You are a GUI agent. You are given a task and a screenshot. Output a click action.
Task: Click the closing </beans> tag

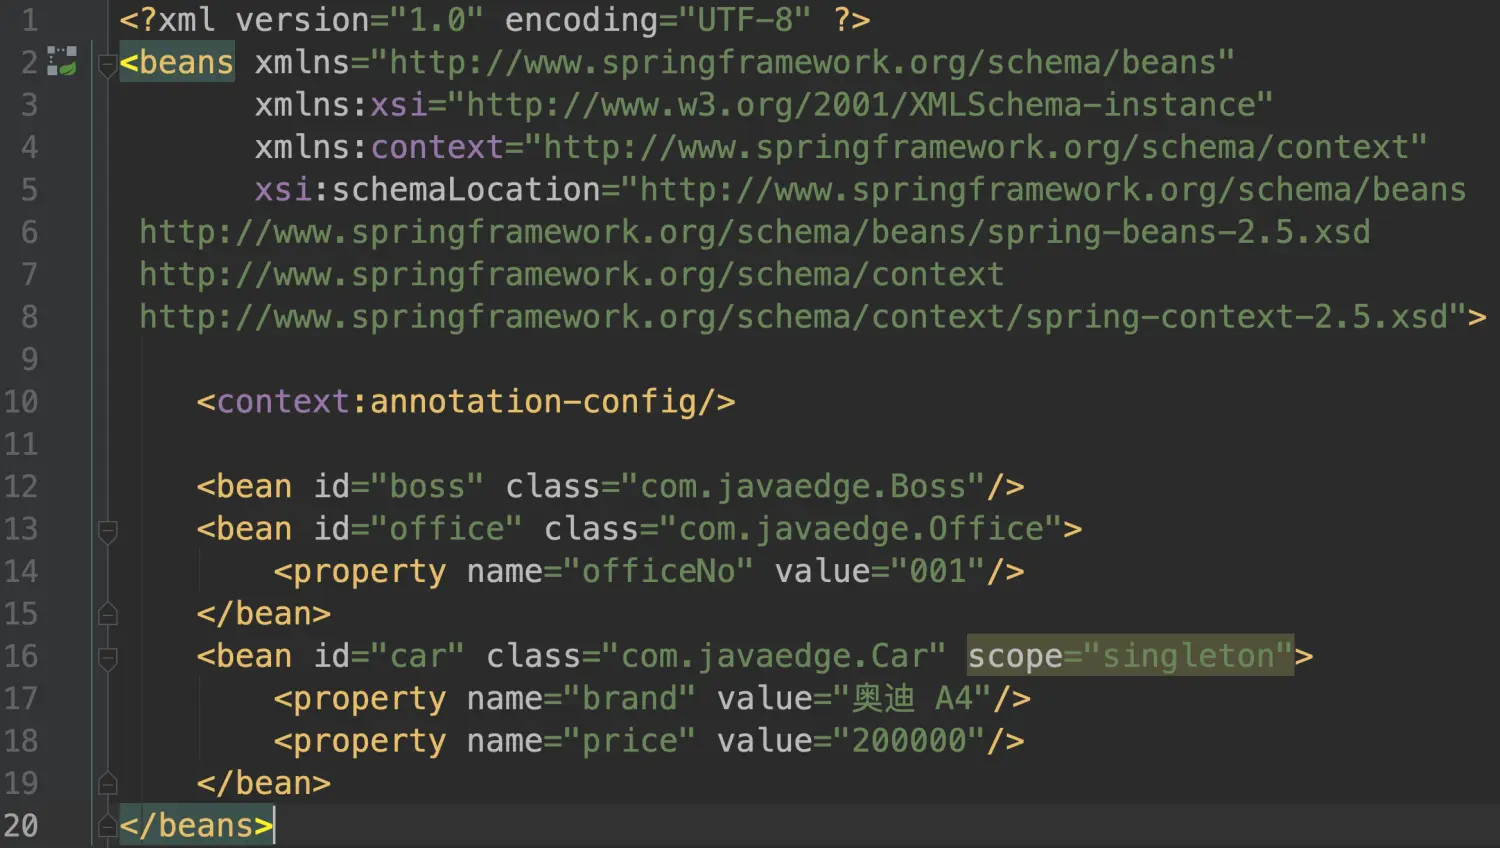tap(196, 826)
